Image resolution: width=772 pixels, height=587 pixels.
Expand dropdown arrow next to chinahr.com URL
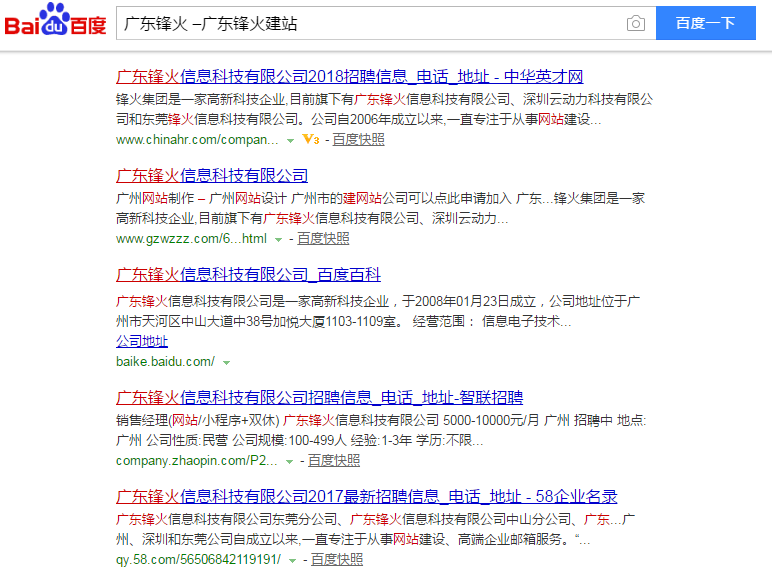[x=290, y=141]
